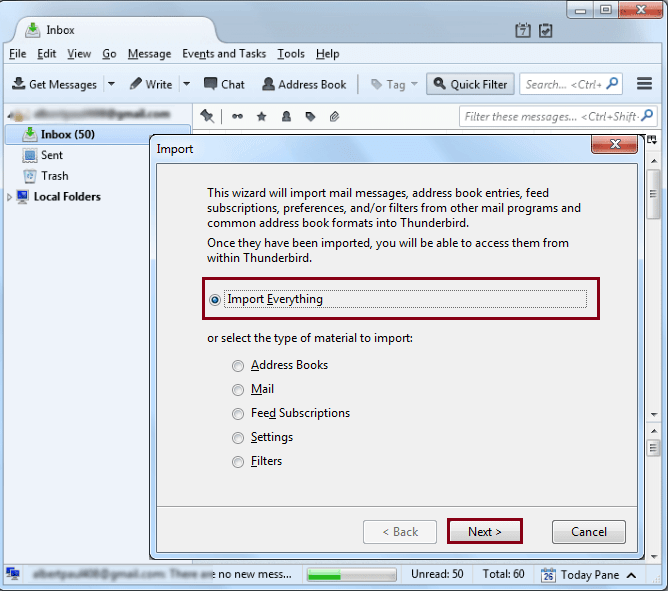Click the lower pane scrollbar thumb
Screen dimensions: 668x591
tap(653, 448)
